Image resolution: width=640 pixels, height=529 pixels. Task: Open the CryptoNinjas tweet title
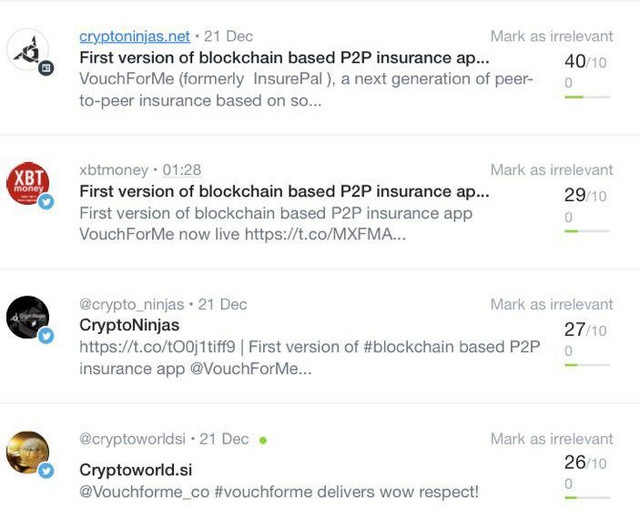coord(129,325)
